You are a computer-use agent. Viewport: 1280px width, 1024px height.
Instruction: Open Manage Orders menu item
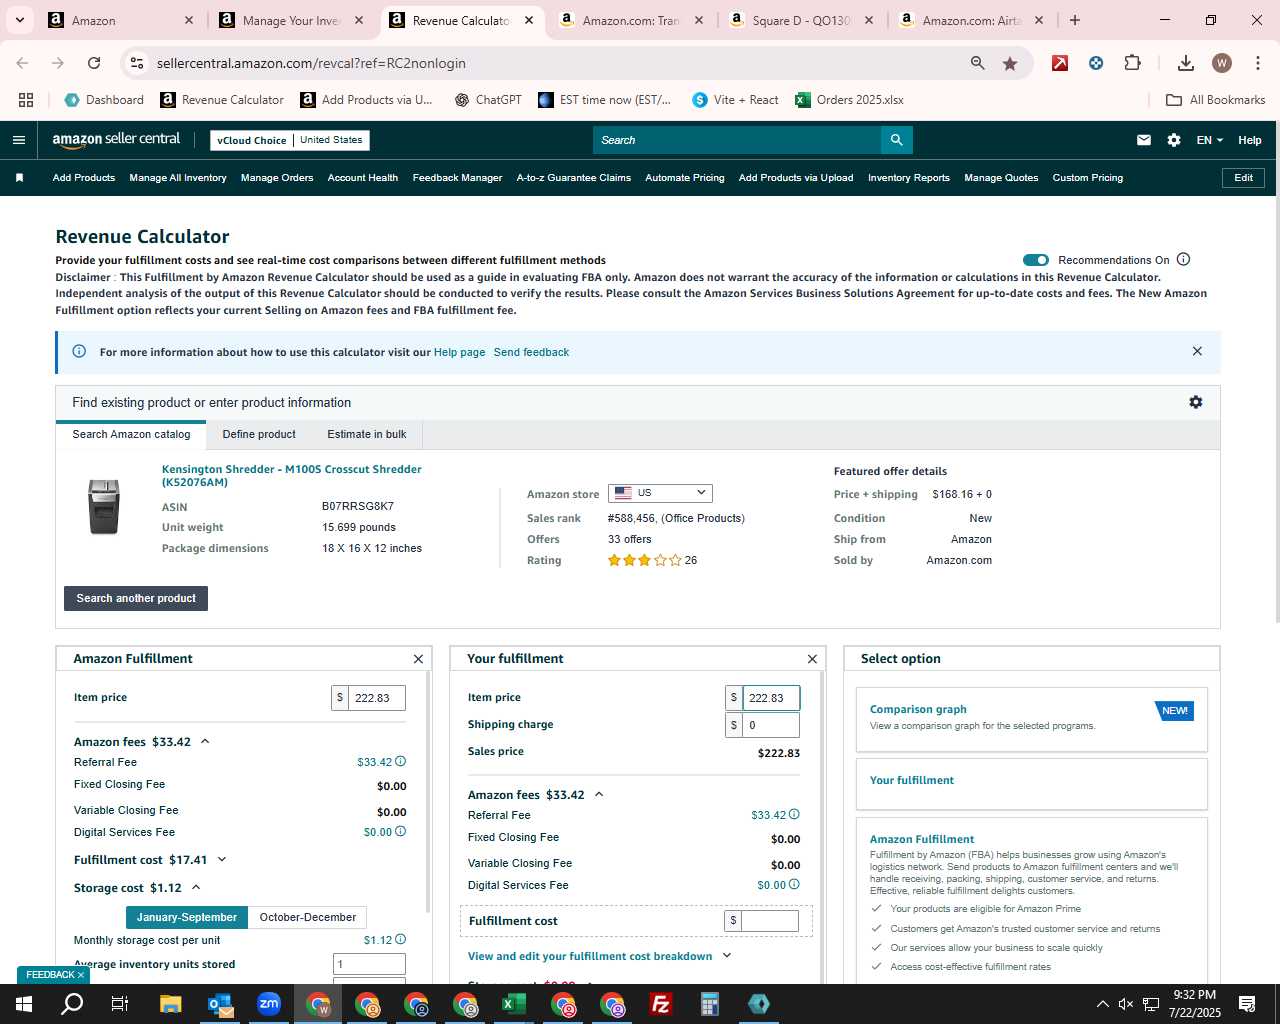tap(277, 178)
